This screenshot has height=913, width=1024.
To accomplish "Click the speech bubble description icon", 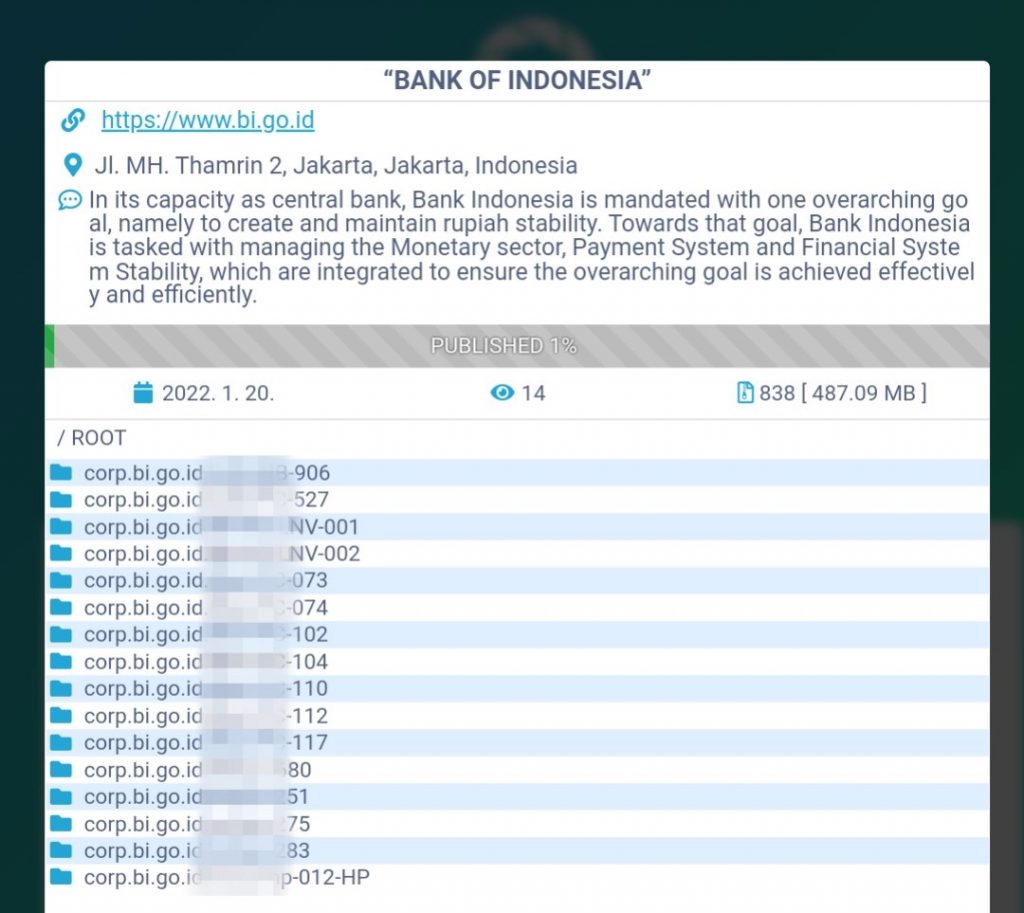I will coord(69,200).
